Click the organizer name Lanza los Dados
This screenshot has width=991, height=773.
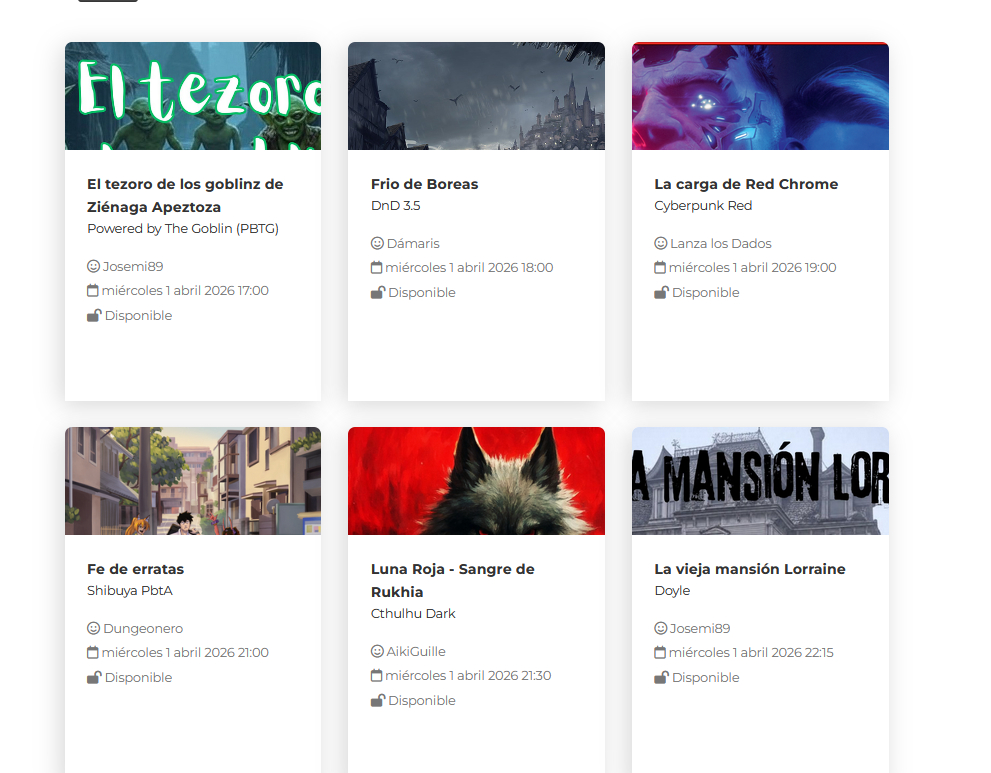(720, 244)
